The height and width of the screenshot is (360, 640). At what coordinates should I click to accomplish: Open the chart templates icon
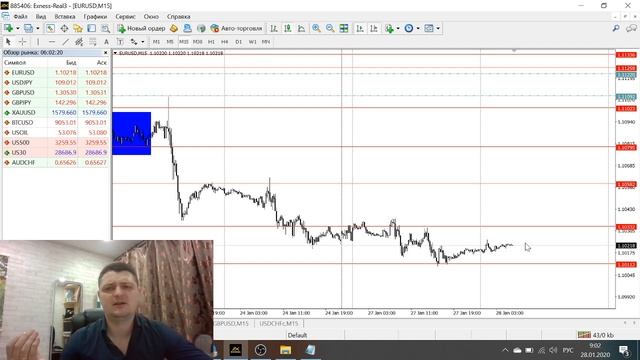point(429,28)
